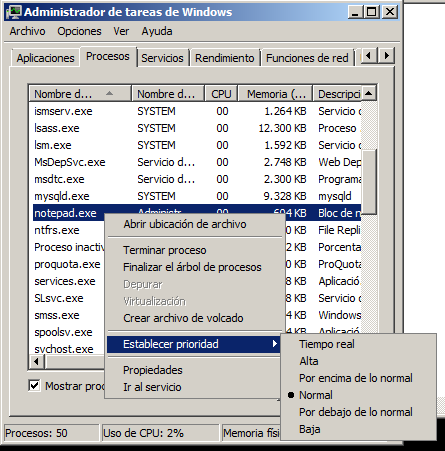Expand the Establecer prioridad submenu
This screenshot has width=445, height=451.
pyautogui.click(x=194, y=344)
